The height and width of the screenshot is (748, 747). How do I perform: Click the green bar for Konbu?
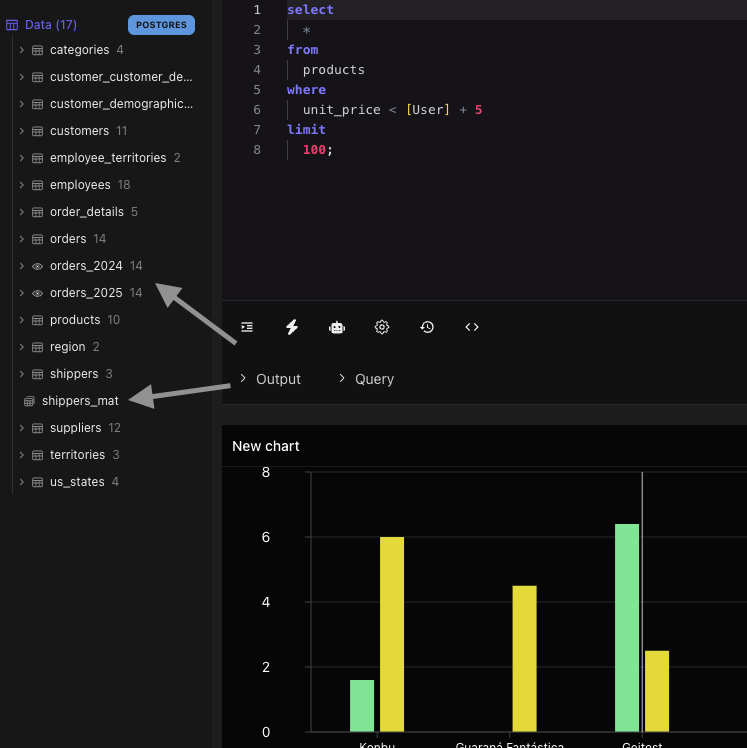[x=362, y=706]
